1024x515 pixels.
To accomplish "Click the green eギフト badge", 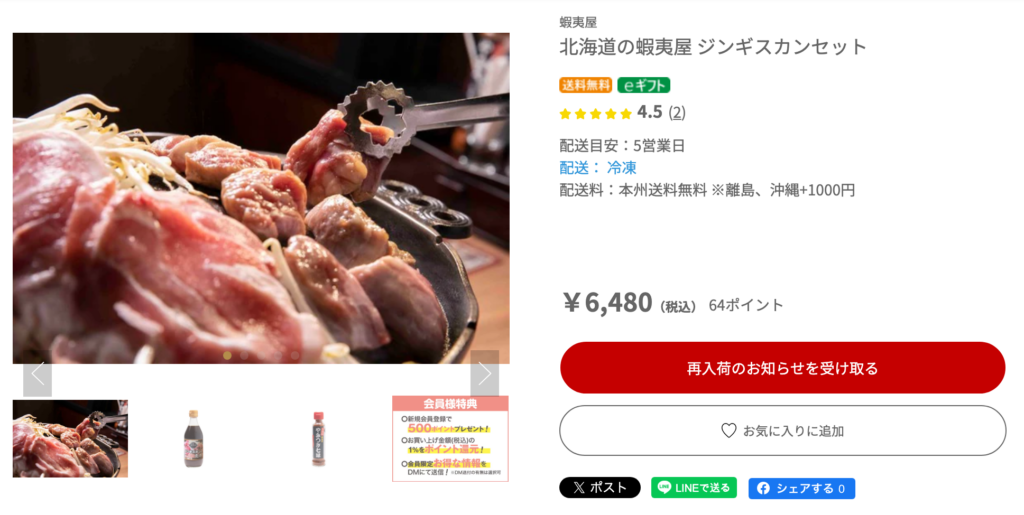I will (x=644, y=86).
